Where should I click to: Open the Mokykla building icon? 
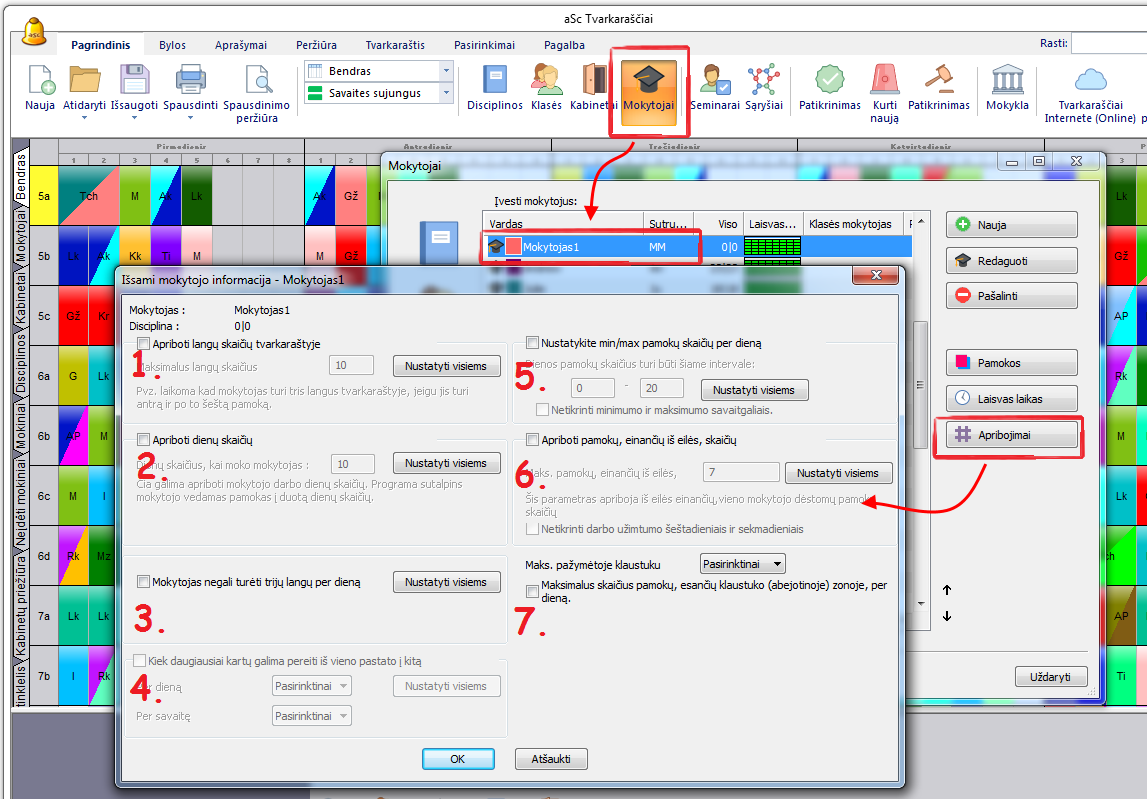[1007, 81]
